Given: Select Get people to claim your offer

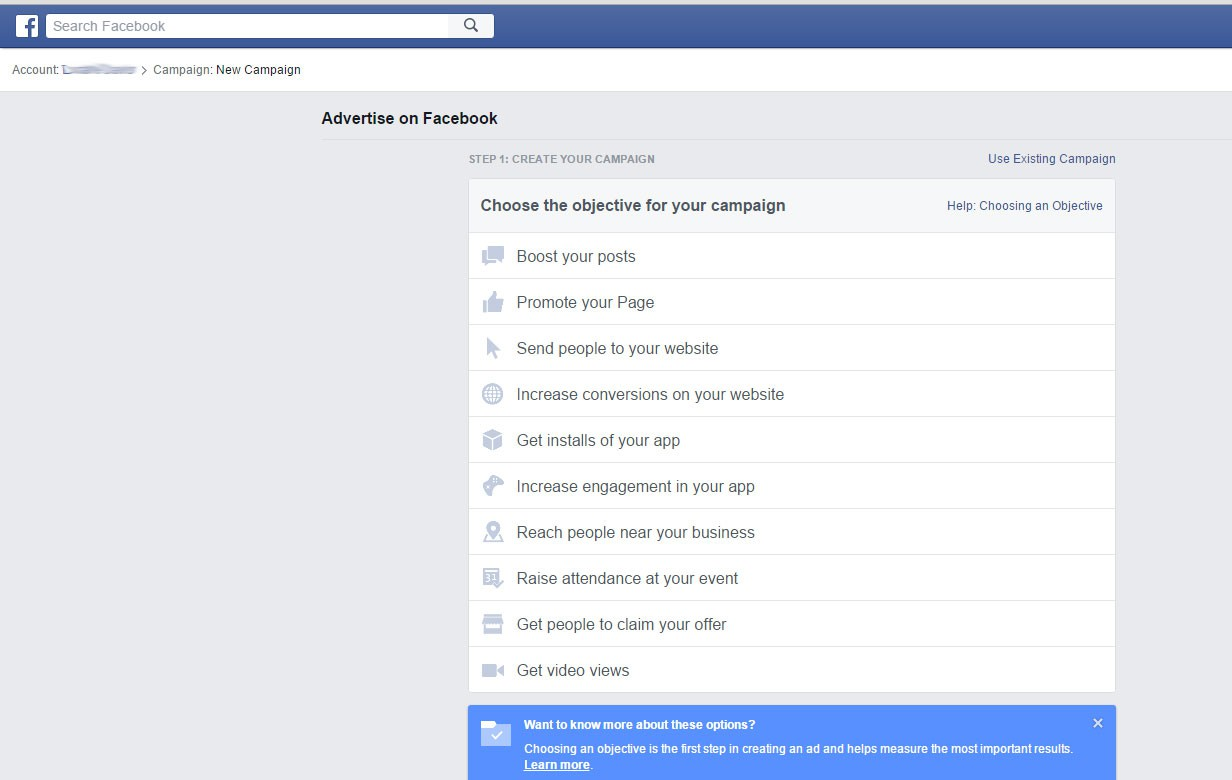Looking at the screenshot, I should [621, 624].
